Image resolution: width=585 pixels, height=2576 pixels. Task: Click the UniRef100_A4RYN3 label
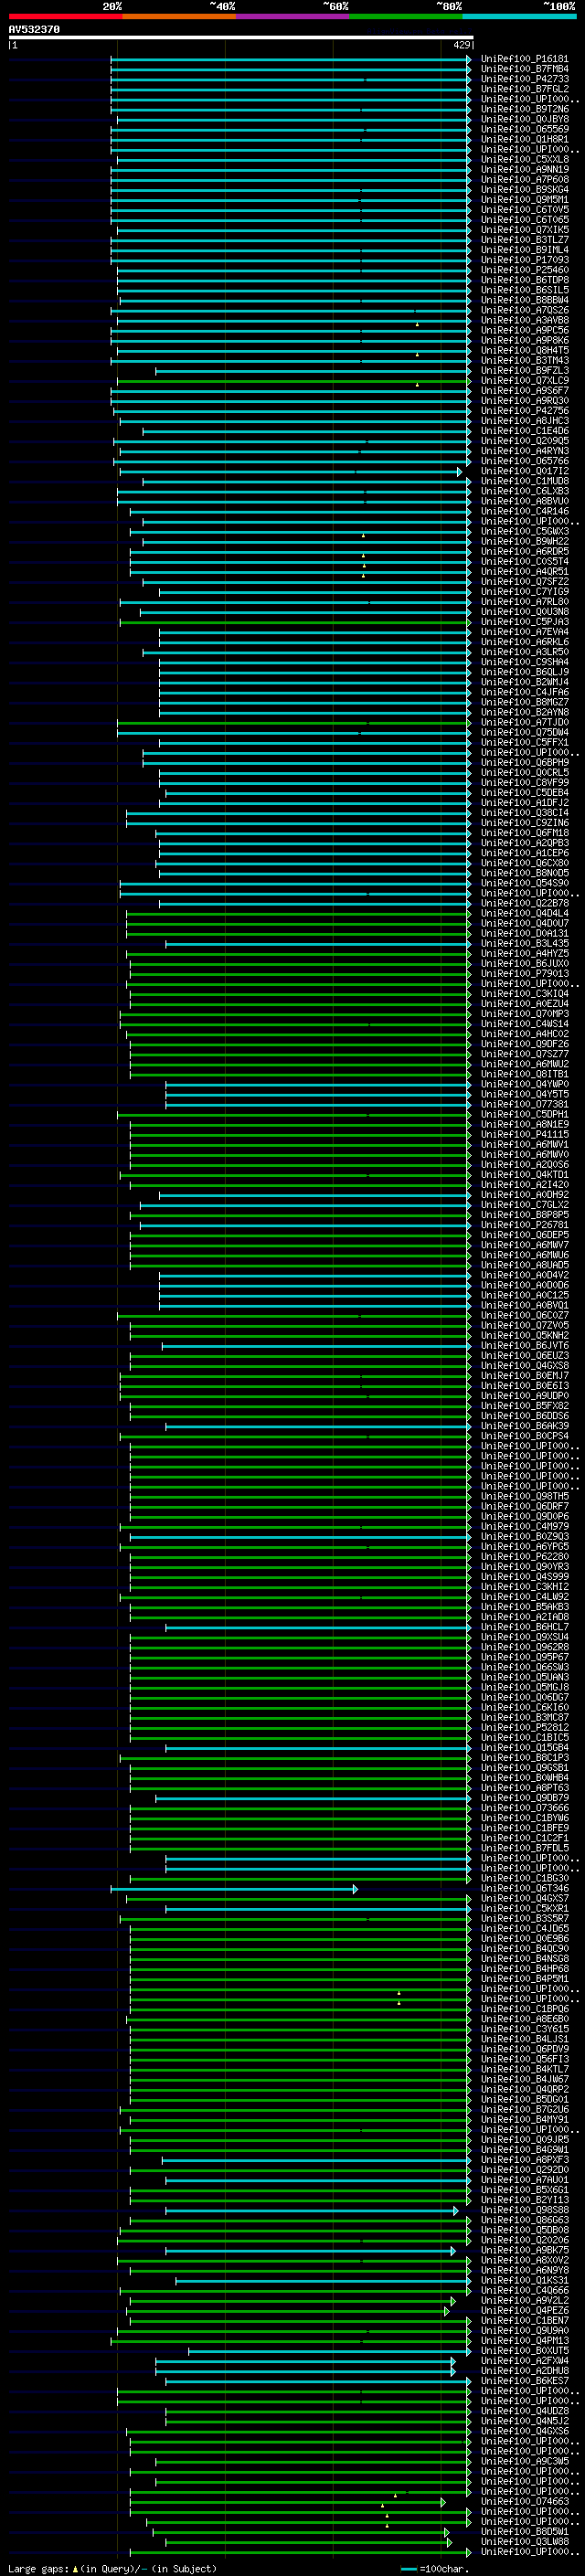click(x=524, y=451)
